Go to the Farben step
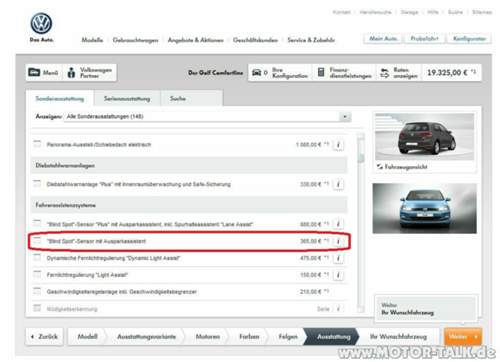 (249, 337)
